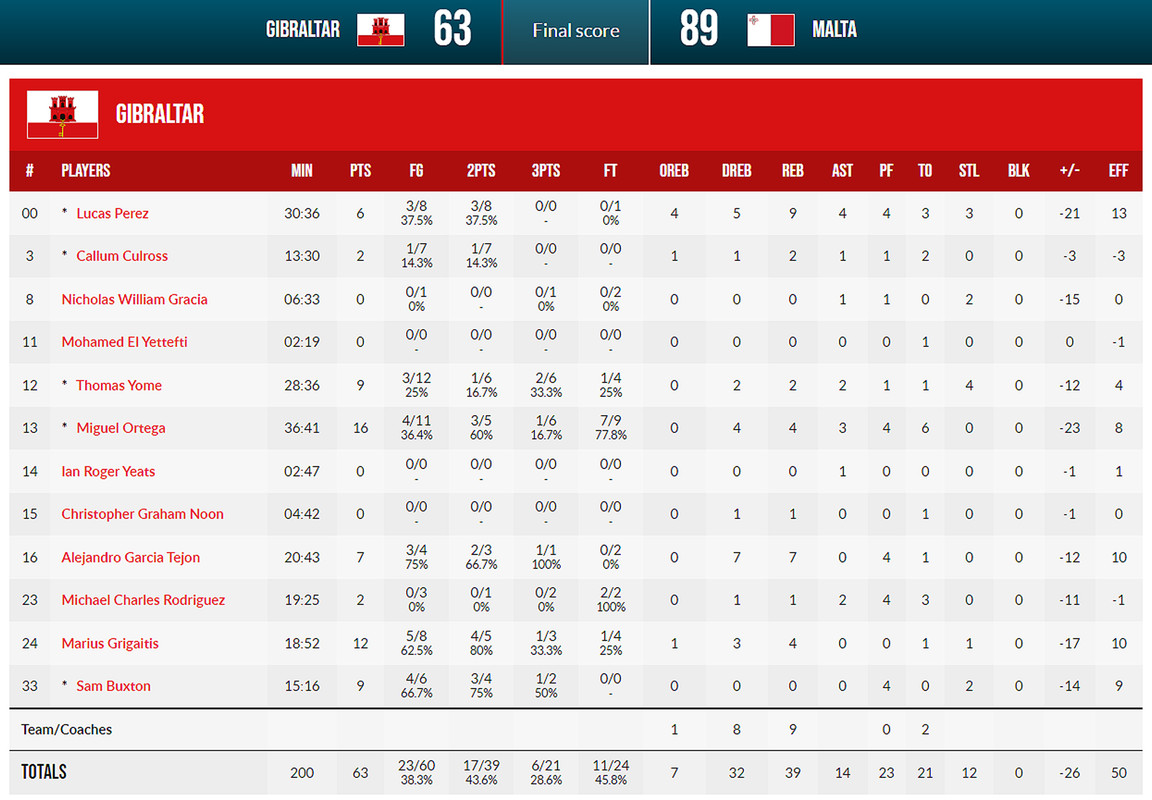Click the EFF column header
1152x800 pixels.
click(1118, 170)
